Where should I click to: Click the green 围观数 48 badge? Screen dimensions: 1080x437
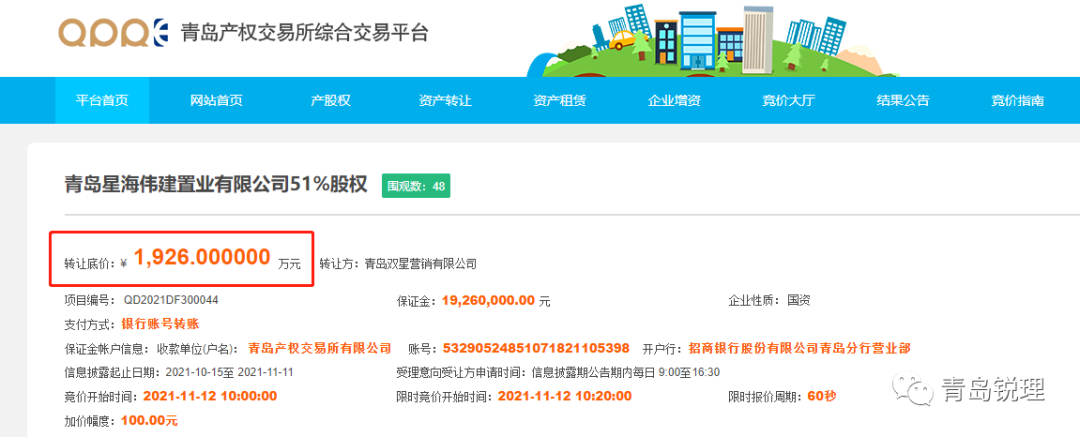(x=415, y=186)
